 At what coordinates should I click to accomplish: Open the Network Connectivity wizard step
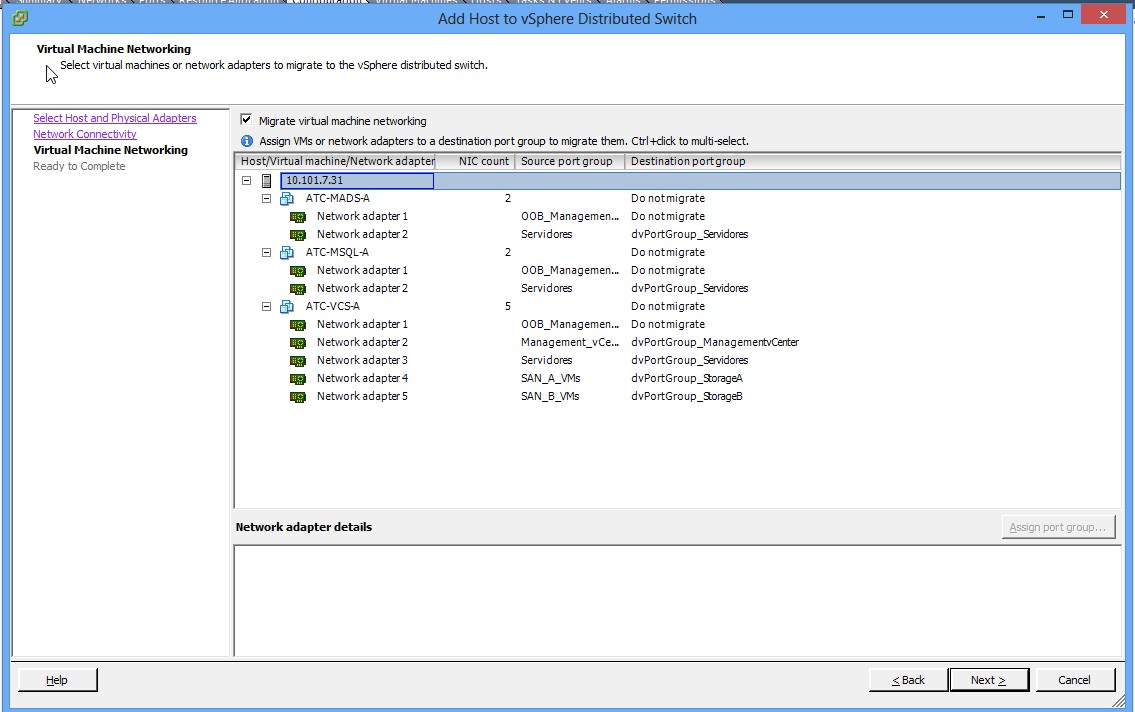(x=84, y=134)
